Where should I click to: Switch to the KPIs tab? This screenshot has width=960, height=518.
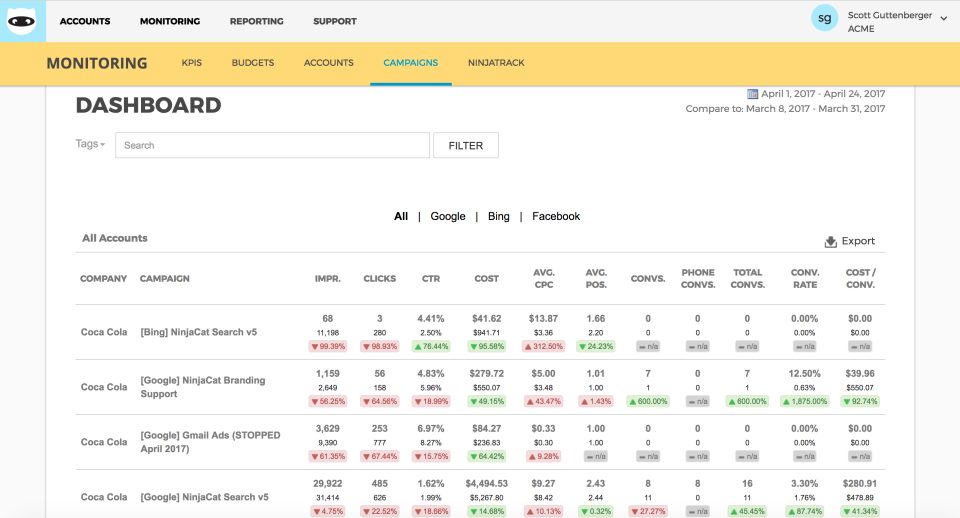192,62
